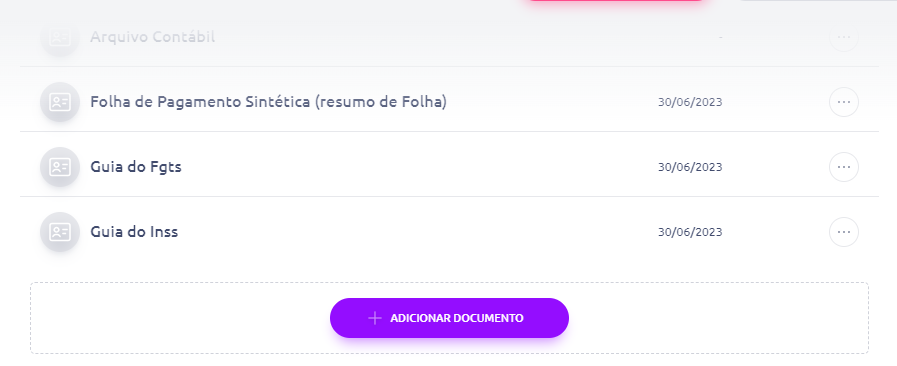Open the Guia do Inss document row
Screen dimensions: 897x366
(449, 232)
